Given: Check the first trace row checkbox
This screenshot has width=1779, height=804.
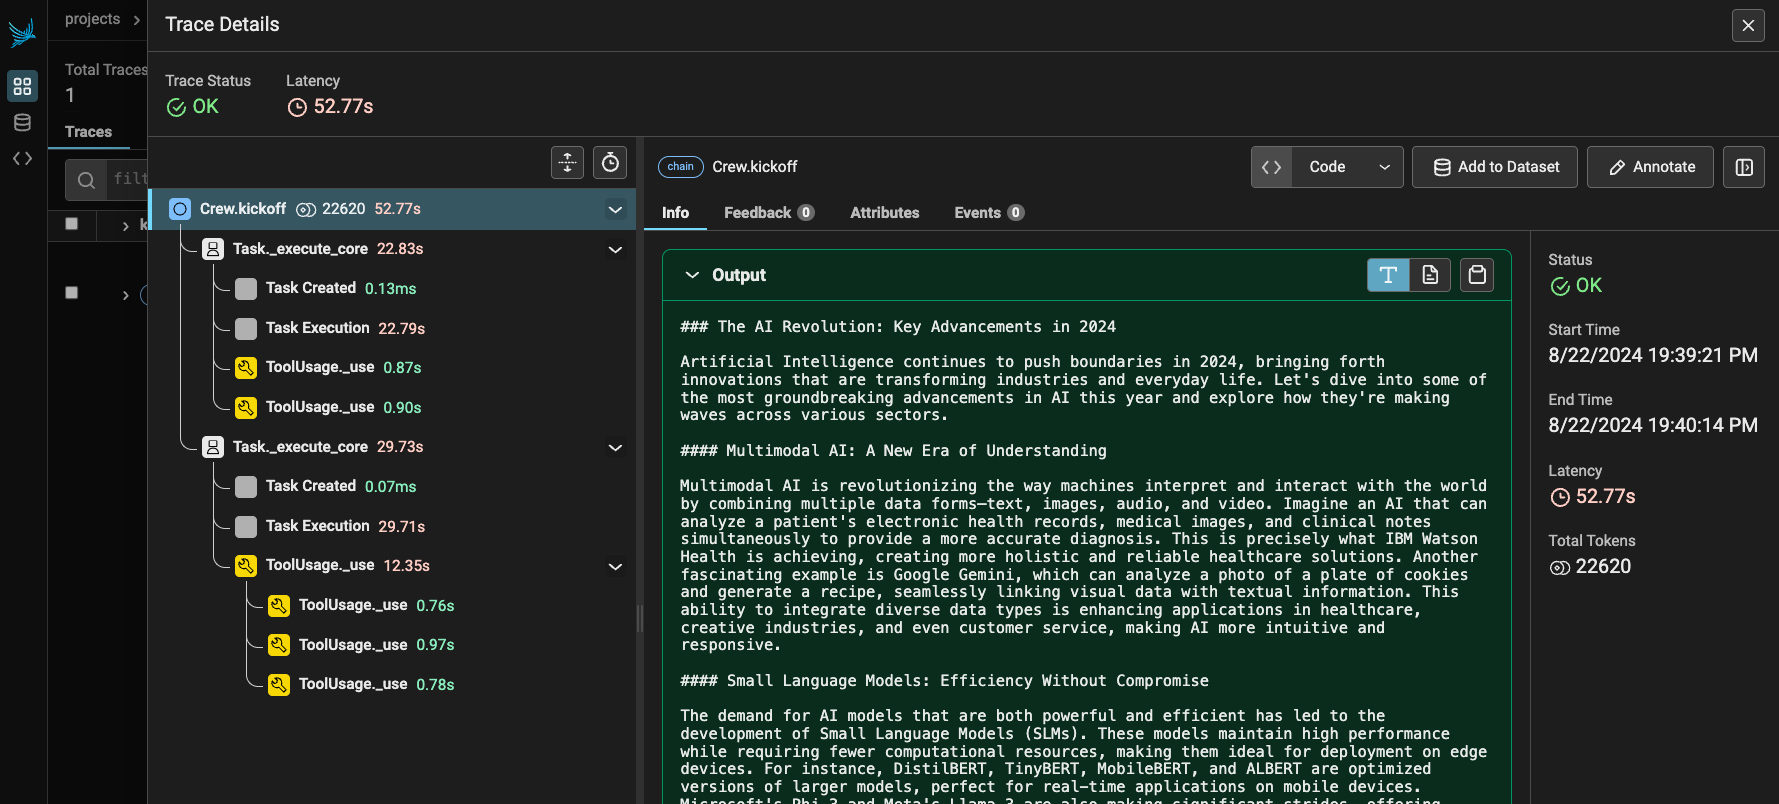Looking at the screenshot, I should point(71,224).
